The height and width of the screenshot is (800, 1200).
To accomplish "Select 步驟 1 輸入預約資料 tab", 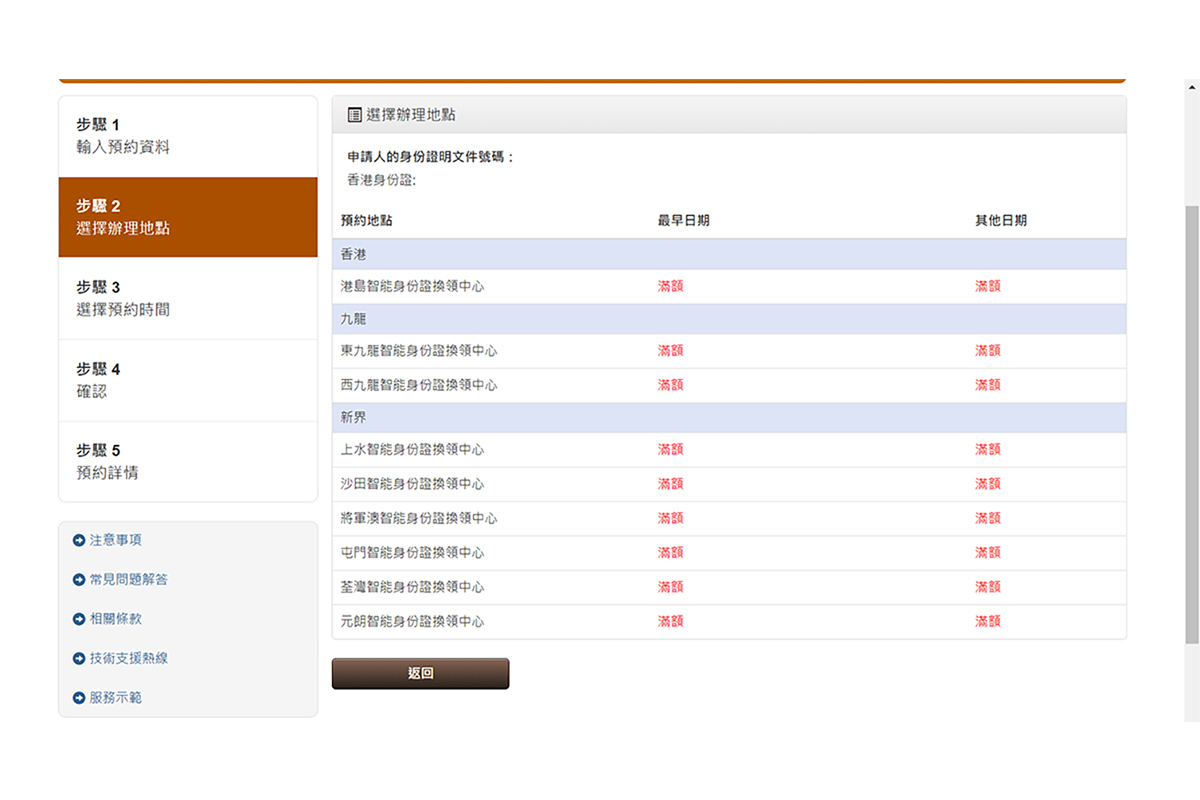I will [x=188, y=136].
